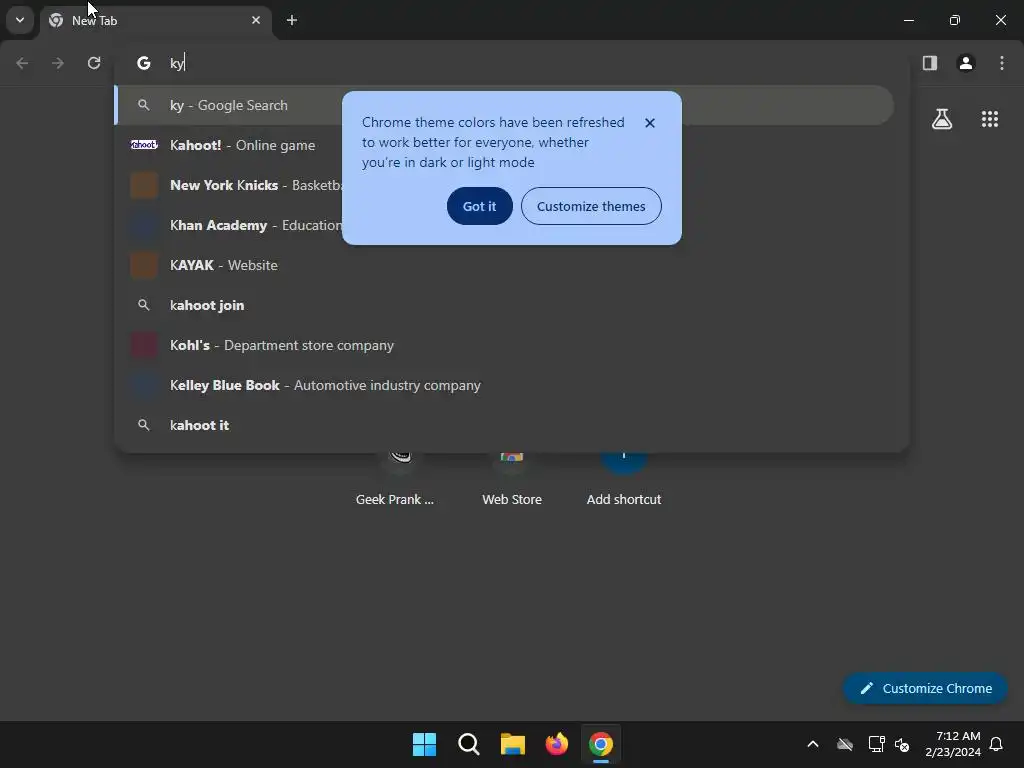The width and height of the screenshot is (1024, 768).
Task: Choose the Kelley Blue Book suggestion
Action: tap(504, 385)
